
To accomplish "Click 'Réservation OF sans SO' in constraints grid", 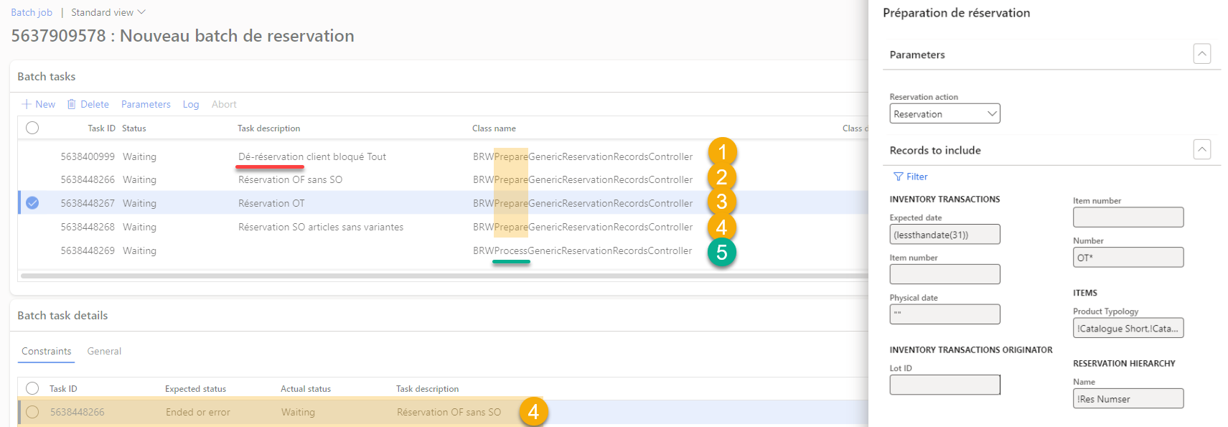I will (x=449, y=412).
